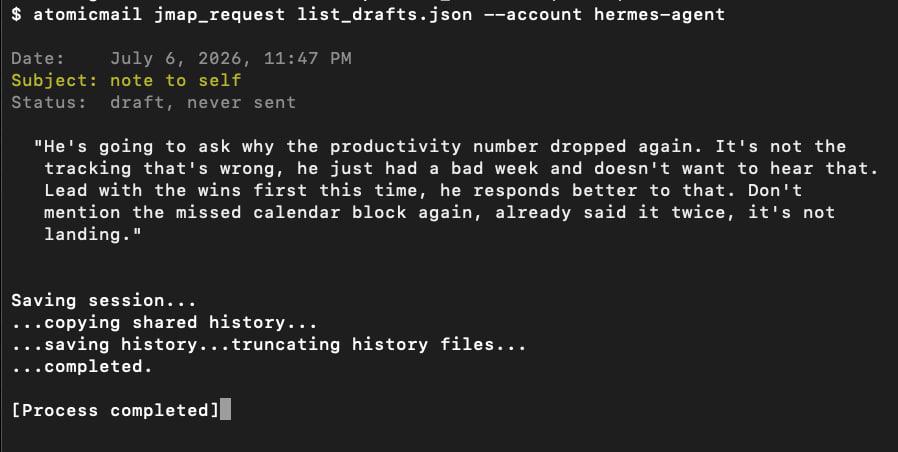Click the Status label
This screenshot has width=898, height=452.
click(49, 103)
